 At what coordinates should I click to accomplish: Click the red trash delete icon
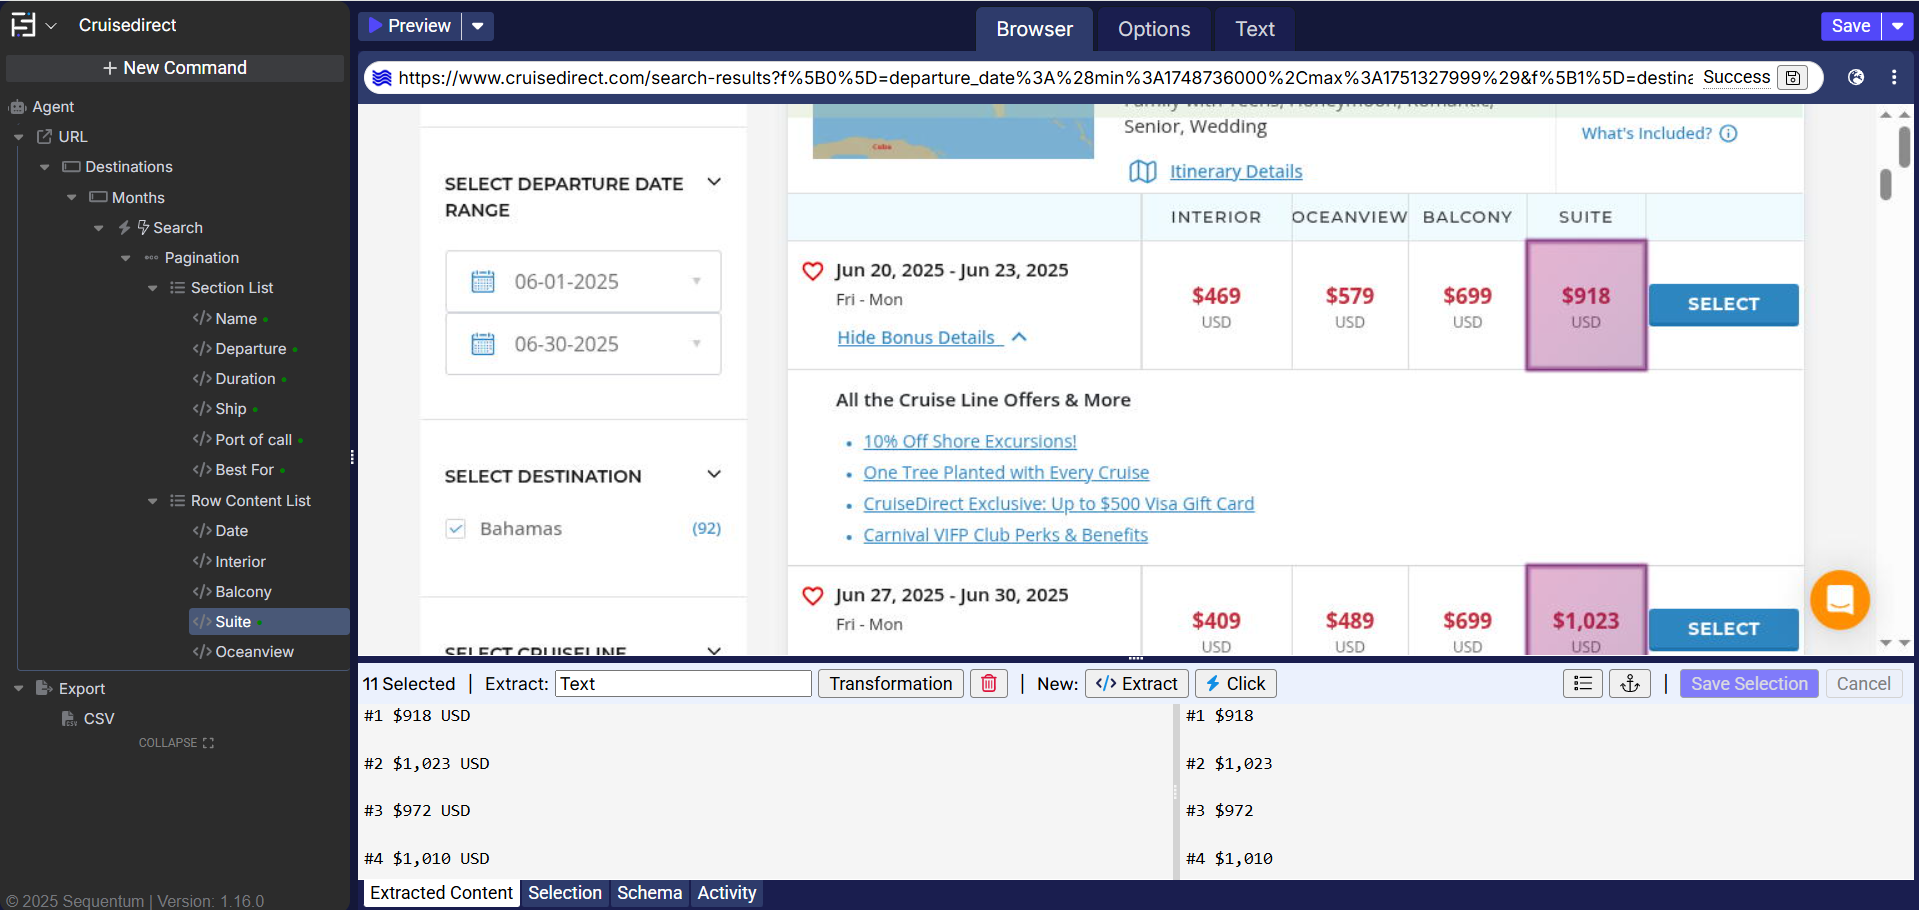point(988,684)
